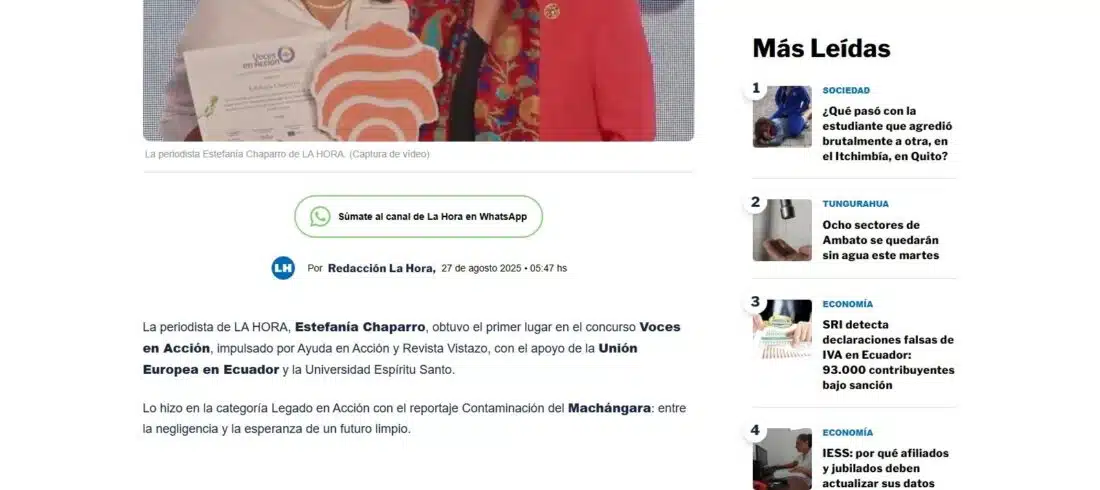Image resolution: width=1100 pixels, height=490 pixels.
Task: Click the article's main photo
Action: [418, 70]
